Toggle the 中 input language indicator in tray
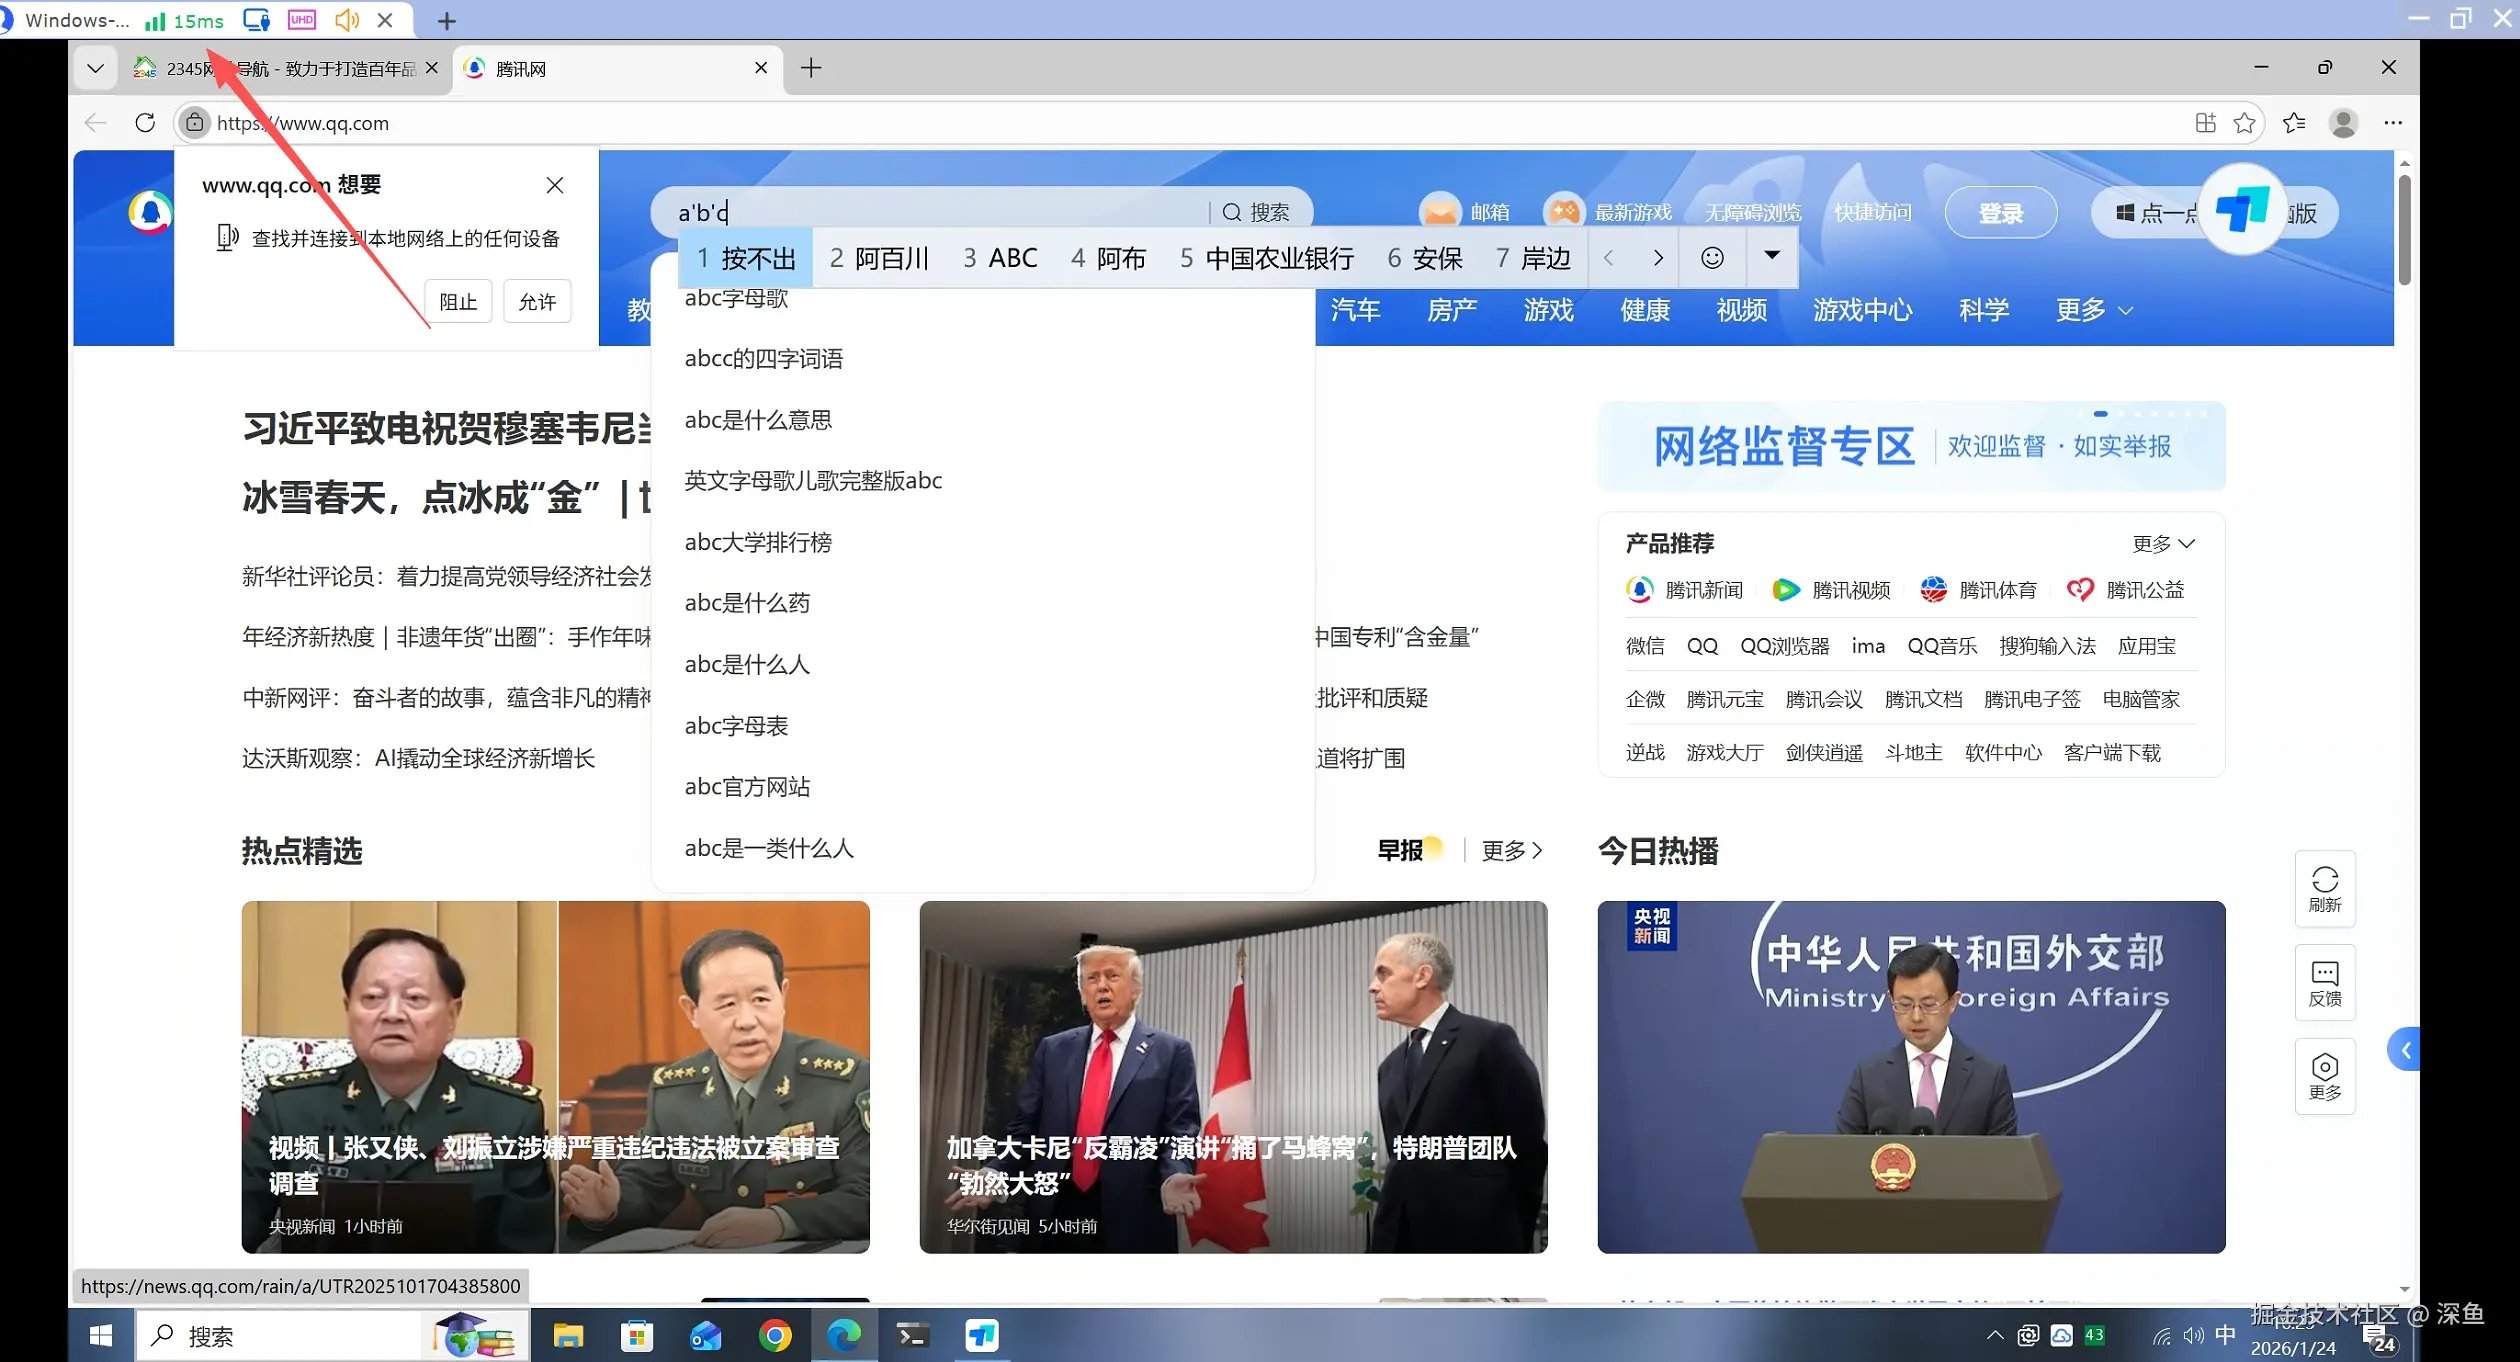Viewport: 2520px width, 1362px height. [x=2225, y=1335]
